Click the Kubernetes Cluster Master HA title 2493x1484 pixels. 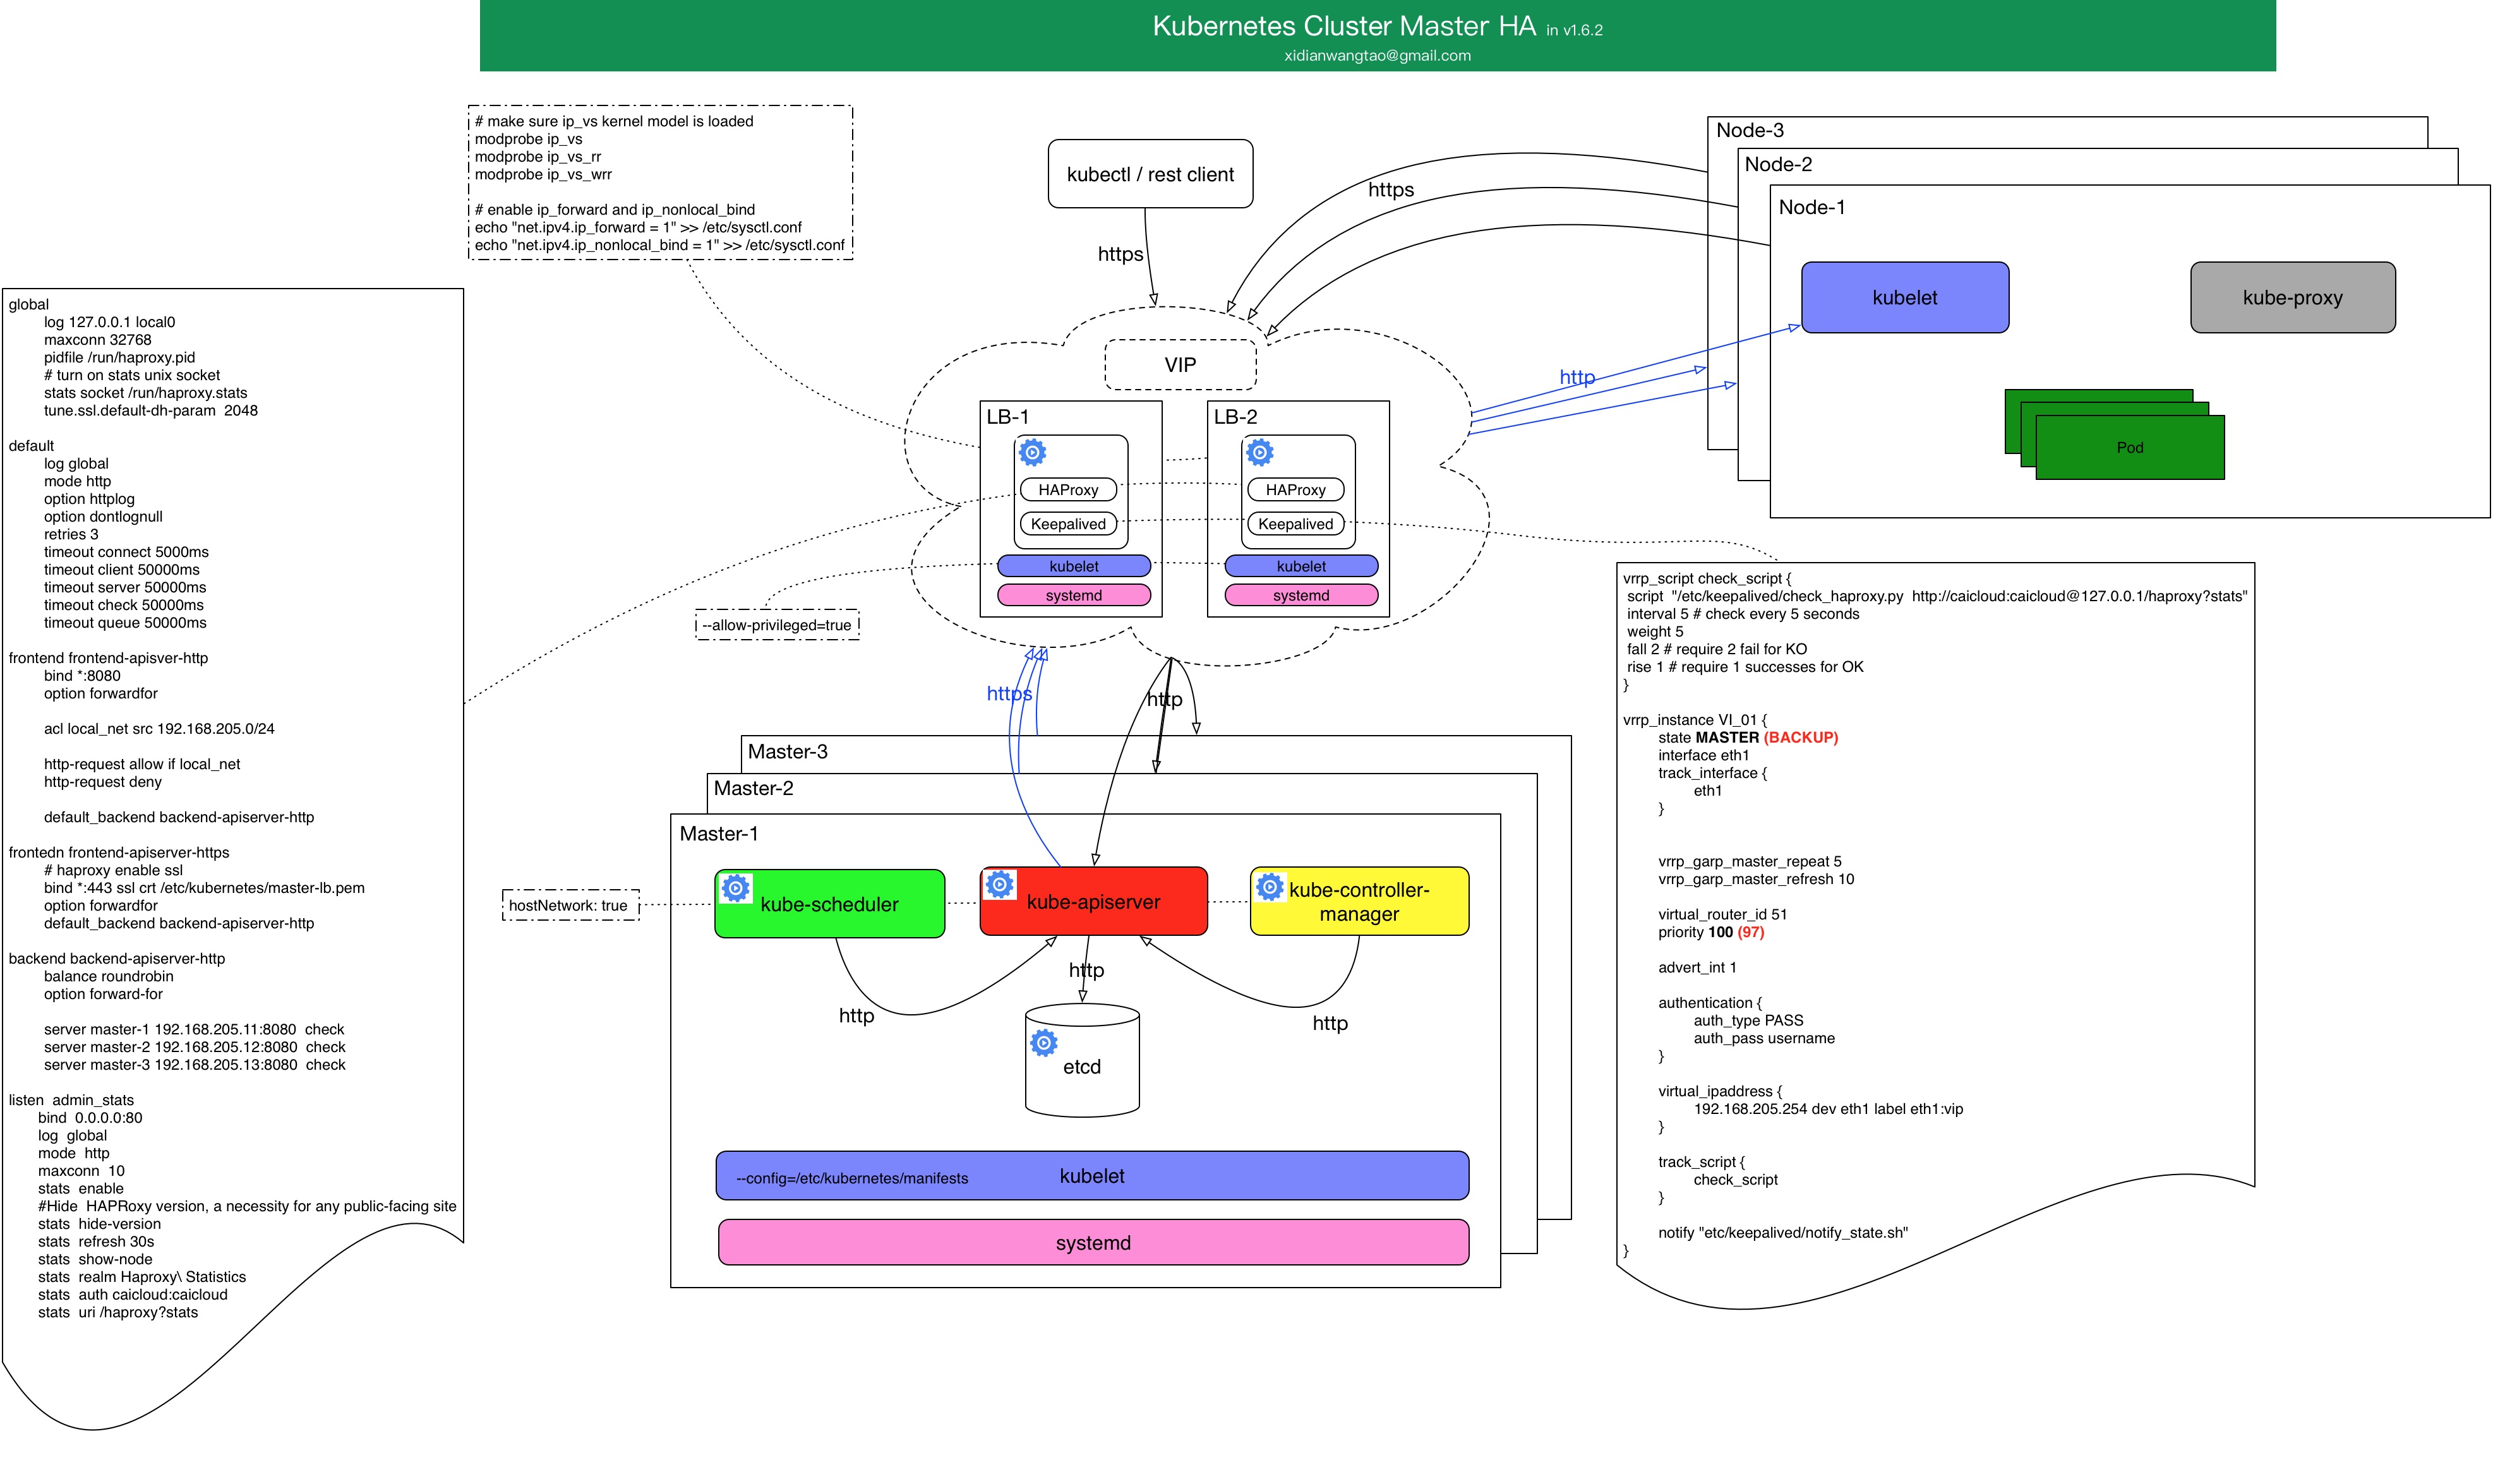[1343, 26]
